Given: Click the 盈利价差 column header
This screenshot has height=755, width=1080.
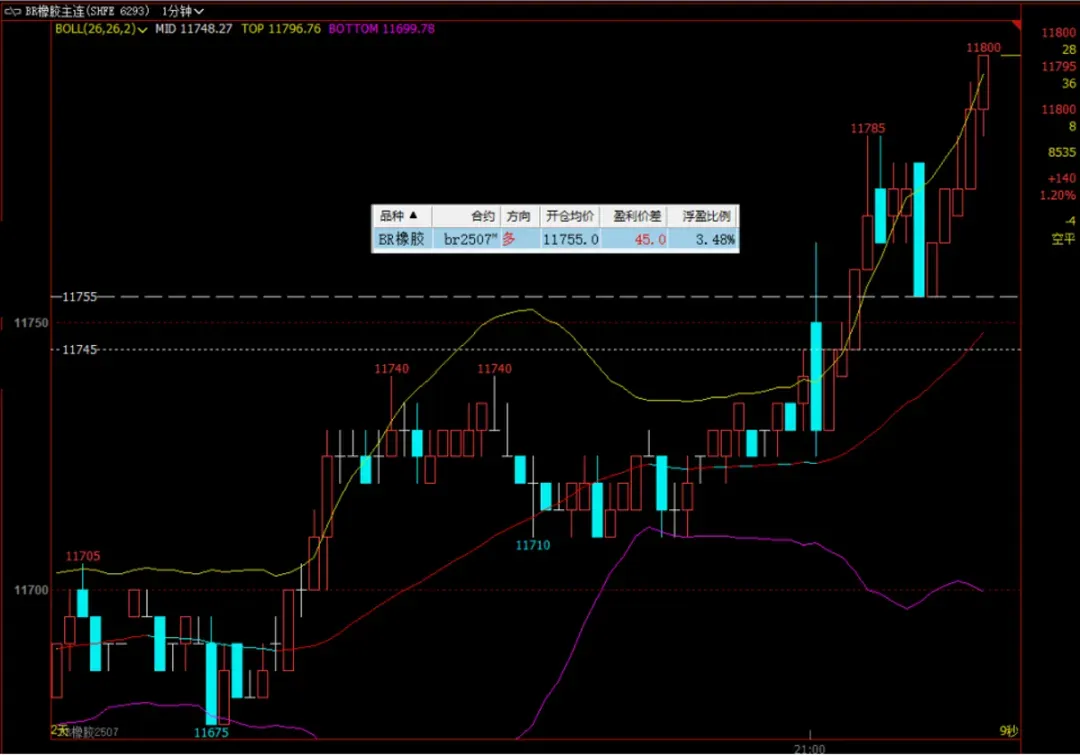Looking at the screenshot, I should [x=637, y=216].
